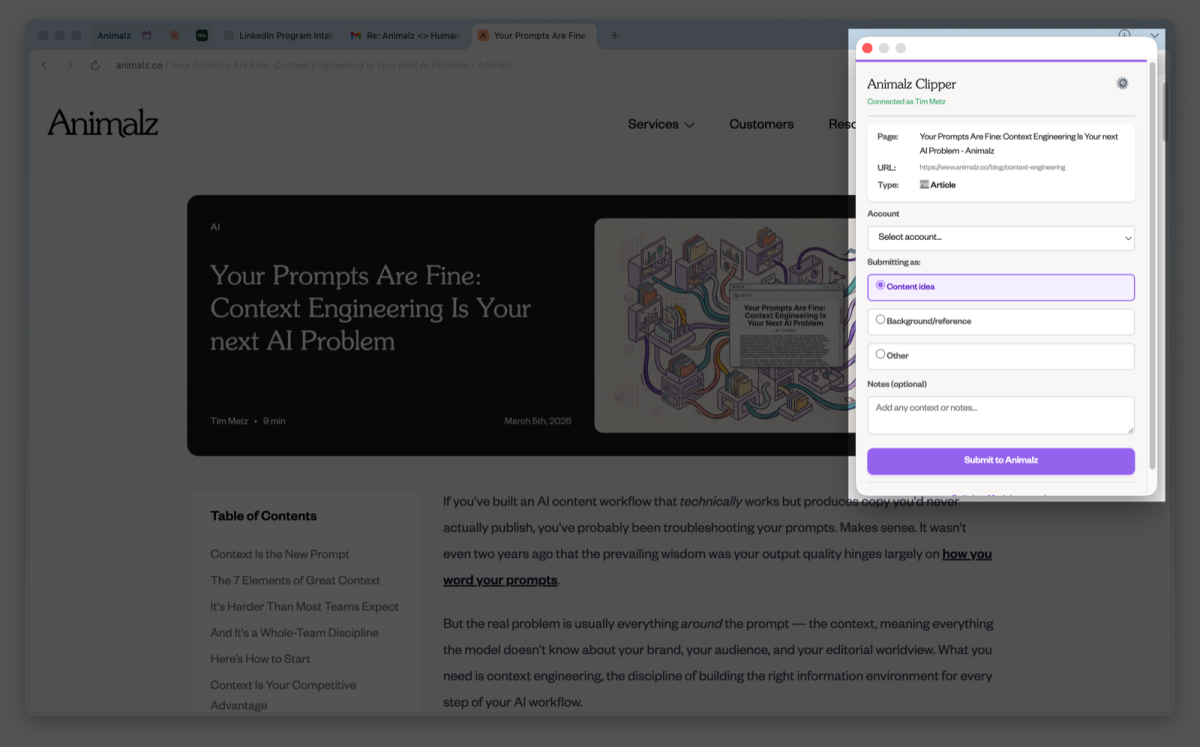Open Animalz Clipper settings gear

(1122, 84)
